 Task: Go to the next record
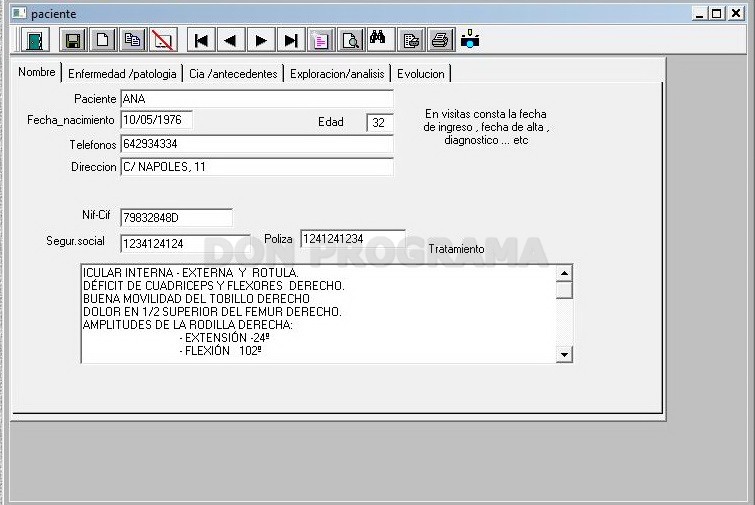point(261,40)
